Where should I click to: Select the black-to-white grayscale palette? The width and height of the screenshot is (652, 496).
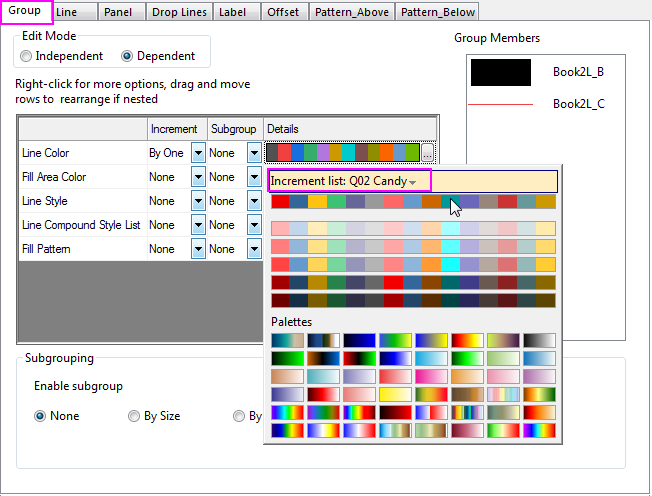coord(539,341)
